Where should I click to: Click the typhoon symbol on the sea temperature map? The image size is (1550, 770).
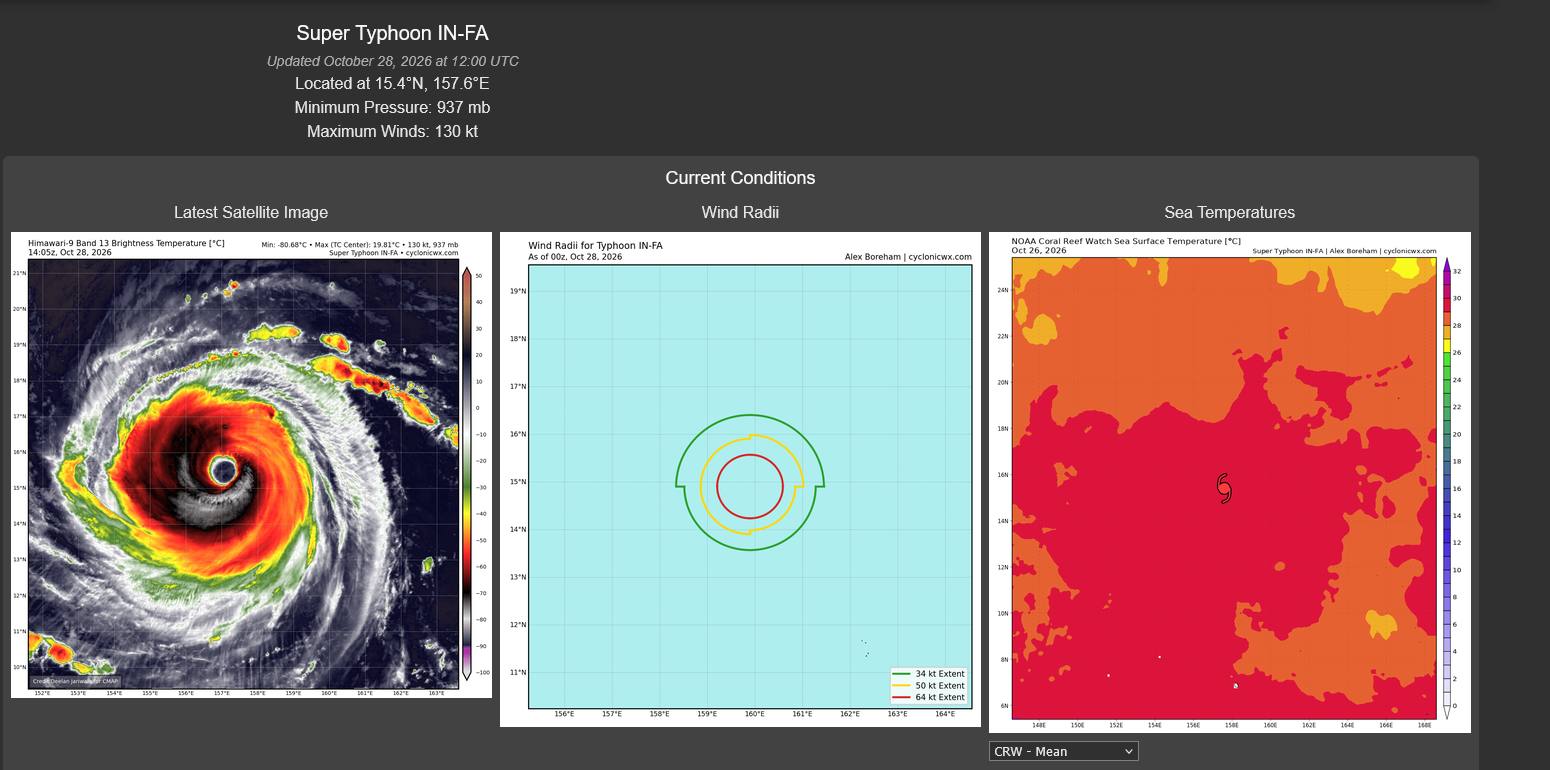tap(1224, 487)
